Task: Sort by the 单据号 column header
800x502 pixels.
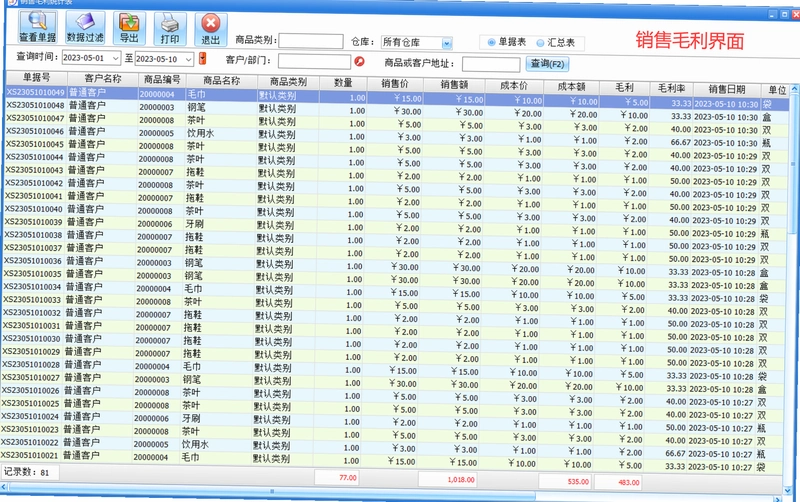Action: pos(36,78)
